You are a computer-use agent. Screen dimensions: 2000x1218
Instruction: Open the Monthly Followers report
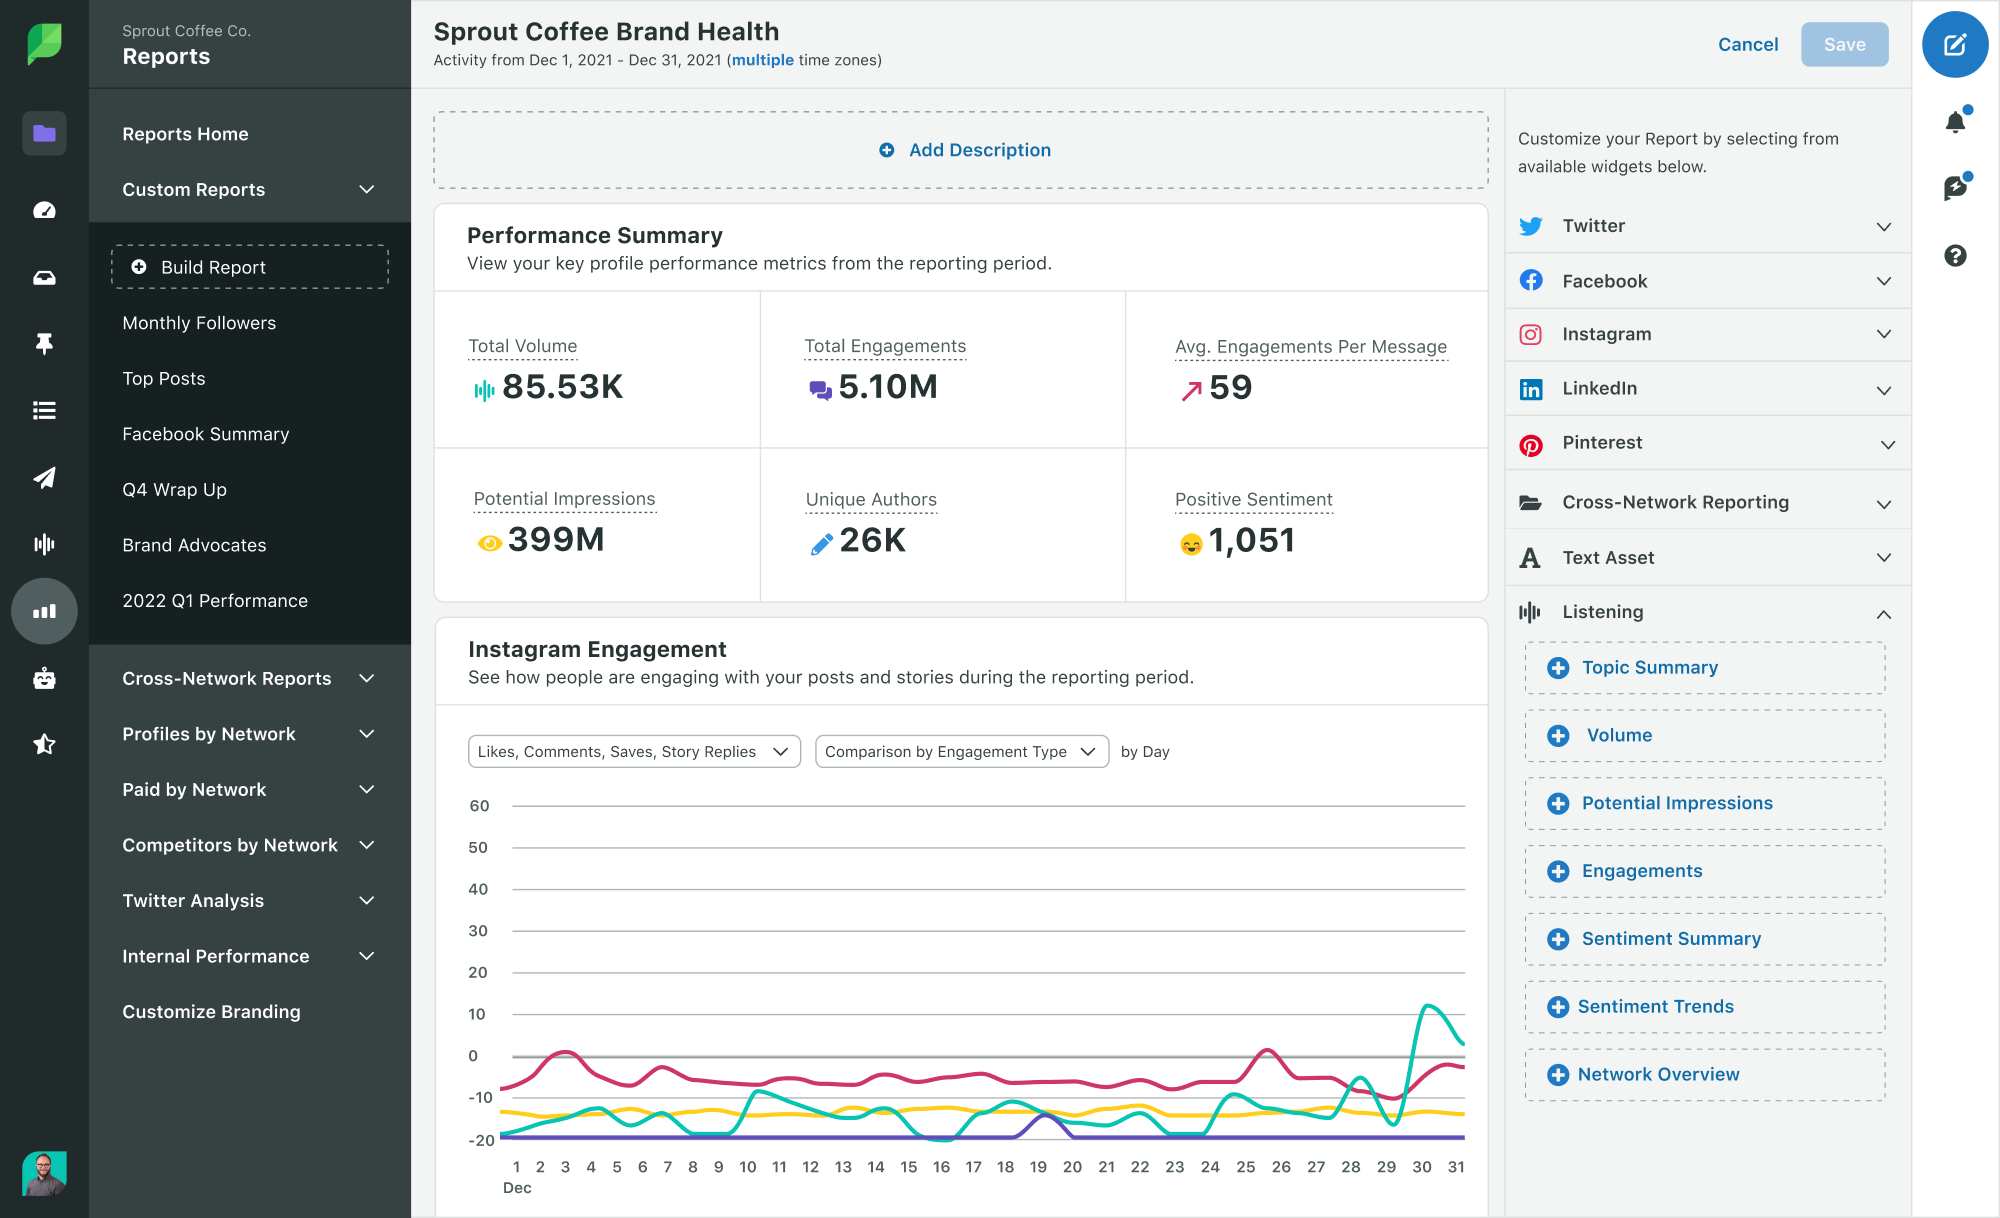[x=199, y=323]
